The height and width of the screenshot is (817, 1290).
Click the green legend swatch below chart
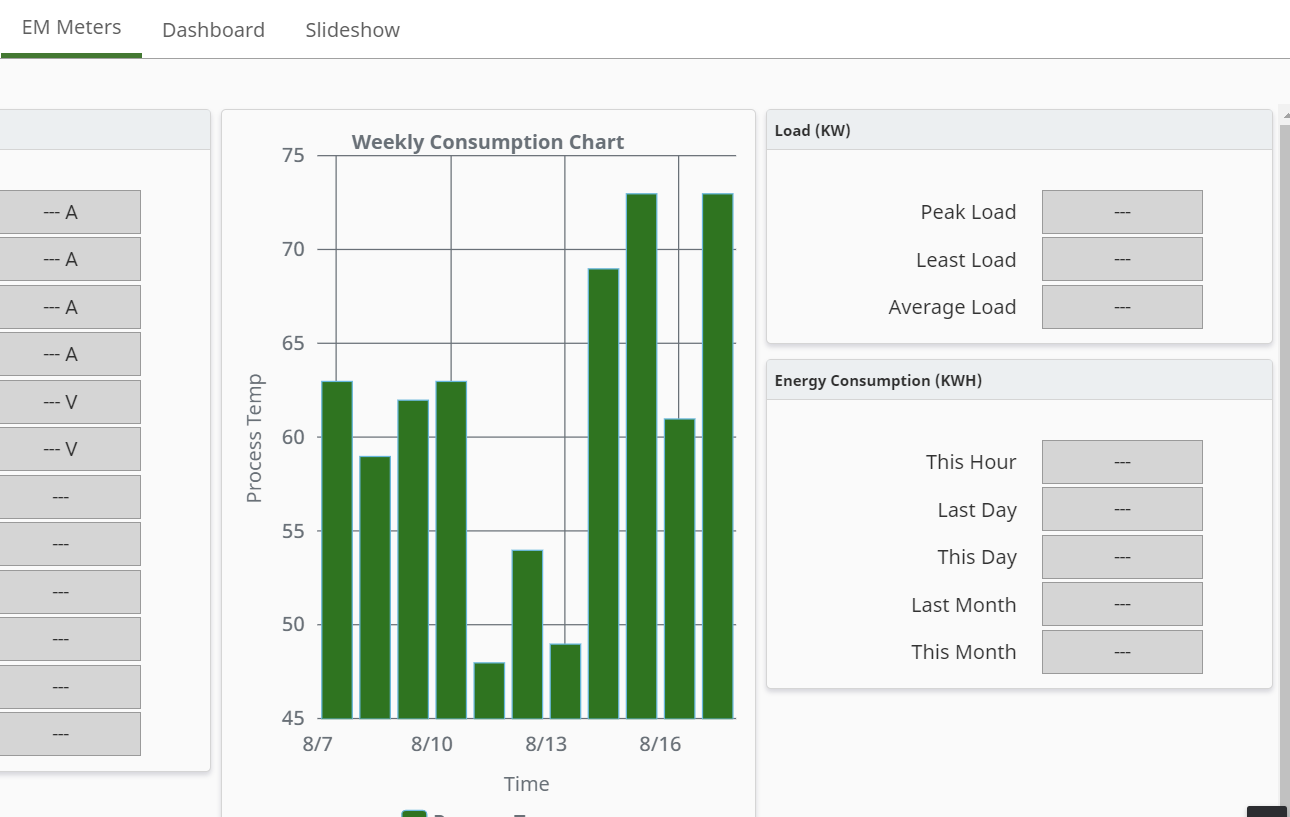[x=414, y=814]
